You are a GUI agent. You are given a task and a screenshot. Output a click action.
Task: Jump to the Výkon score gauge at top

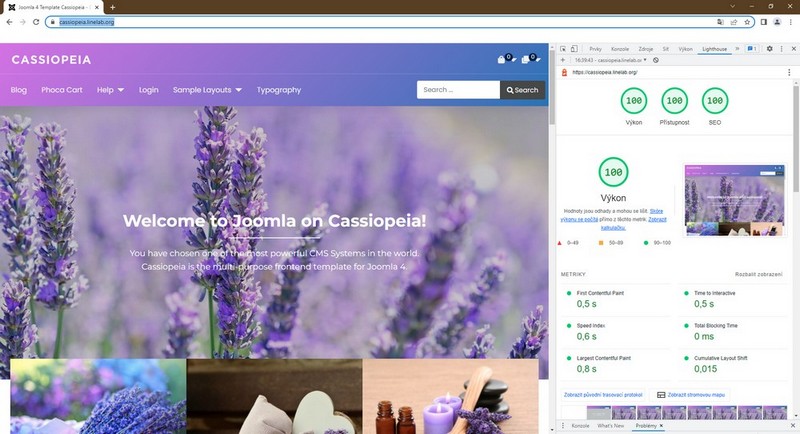pyautogui.click(x=634, y=106)
